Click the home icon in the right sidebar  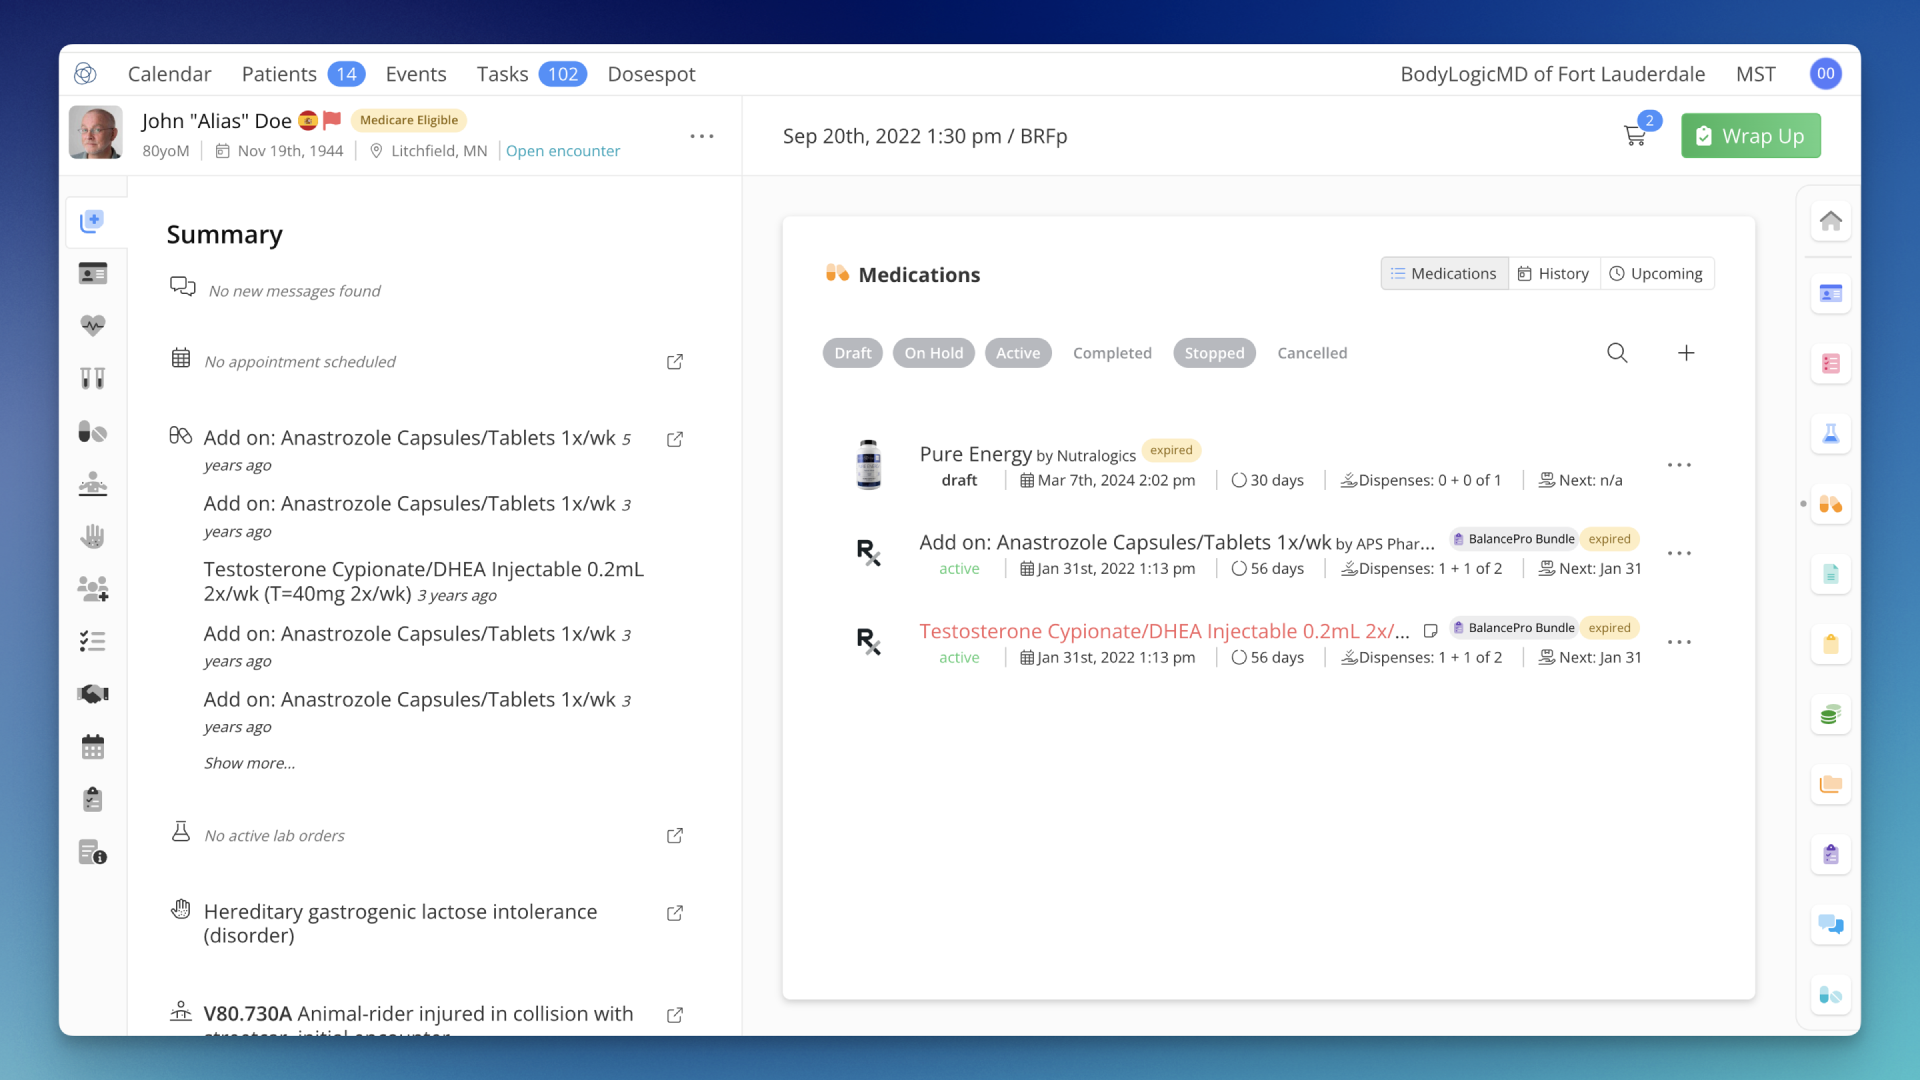(x=1831, y=220)
